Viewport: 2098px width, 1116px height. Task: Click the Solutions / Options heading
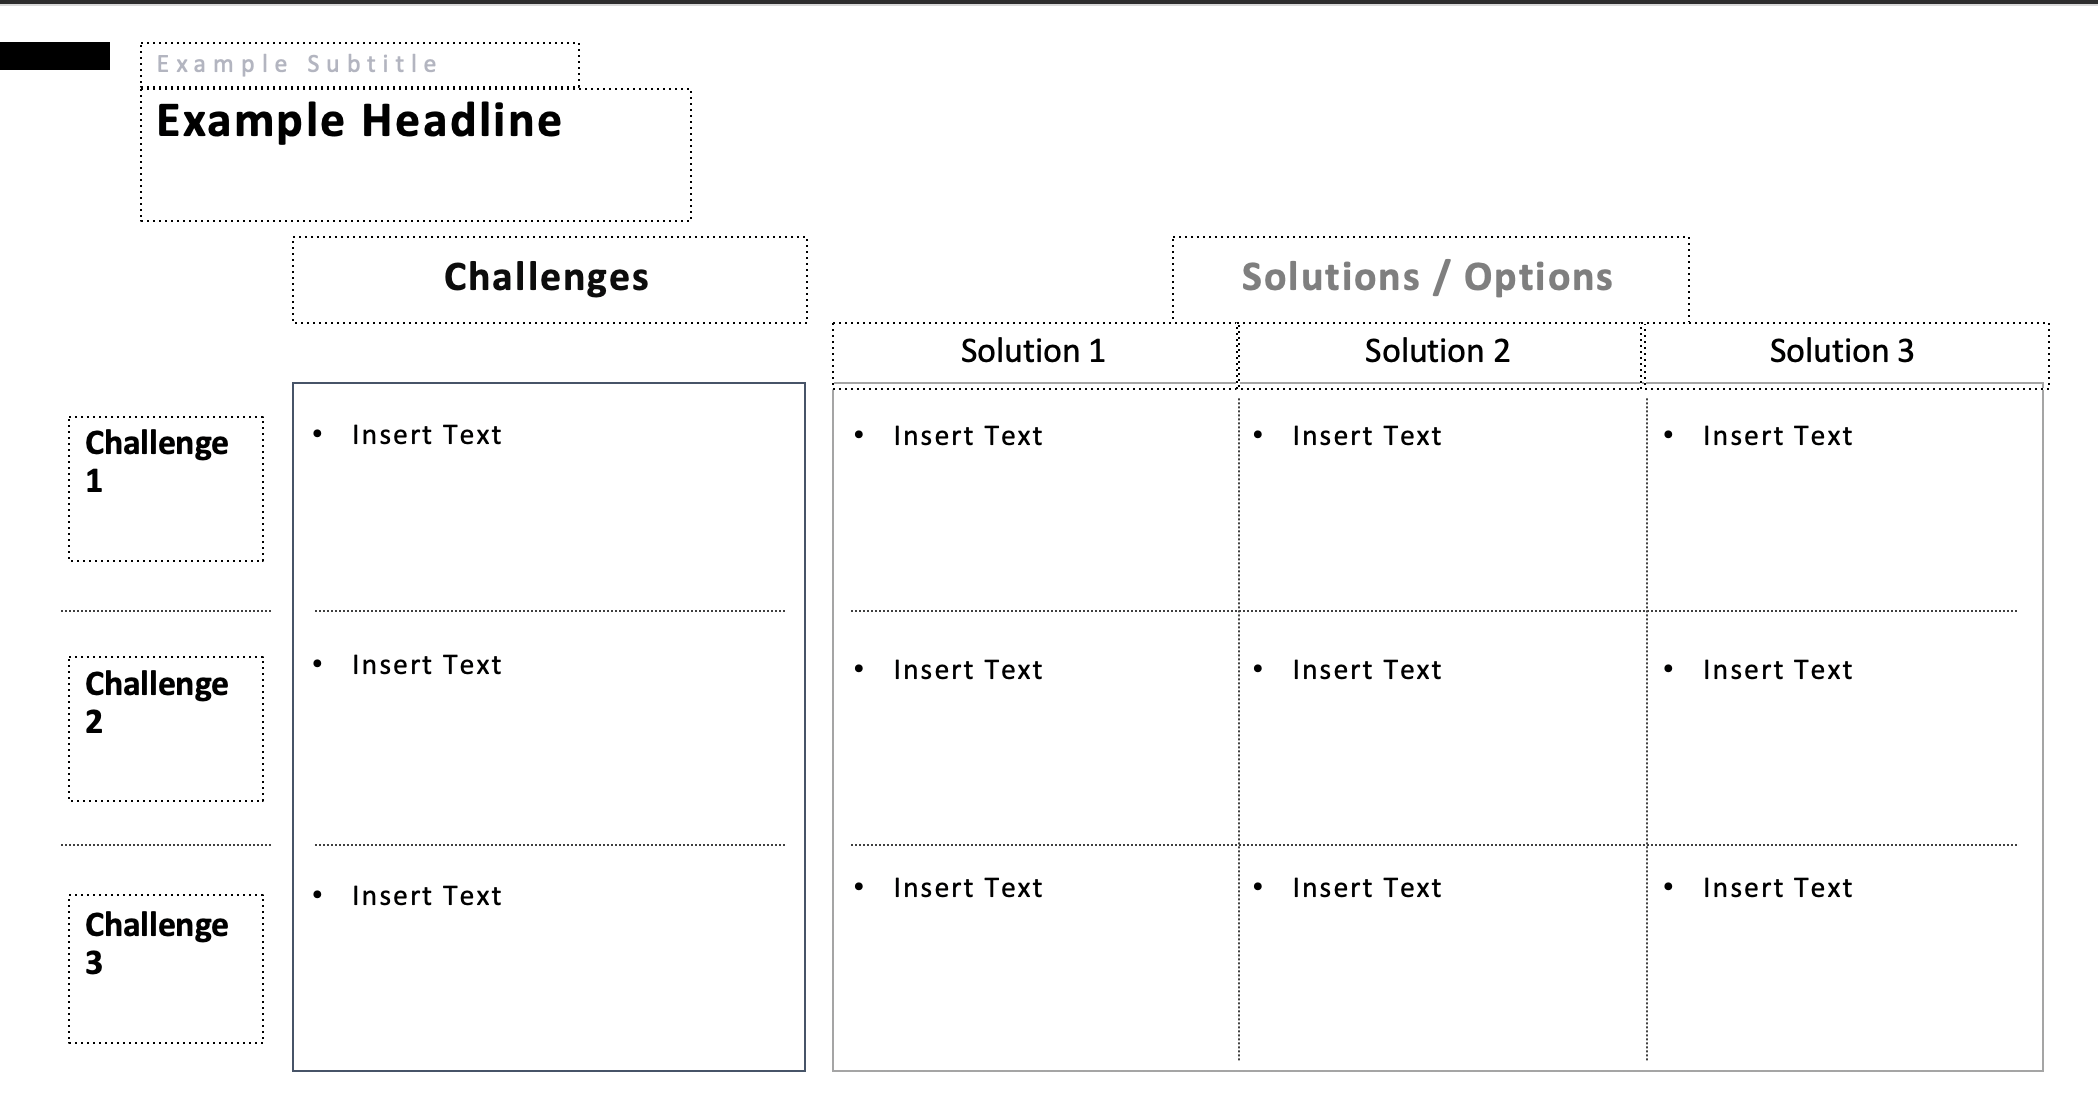[x=1431, y=279]
